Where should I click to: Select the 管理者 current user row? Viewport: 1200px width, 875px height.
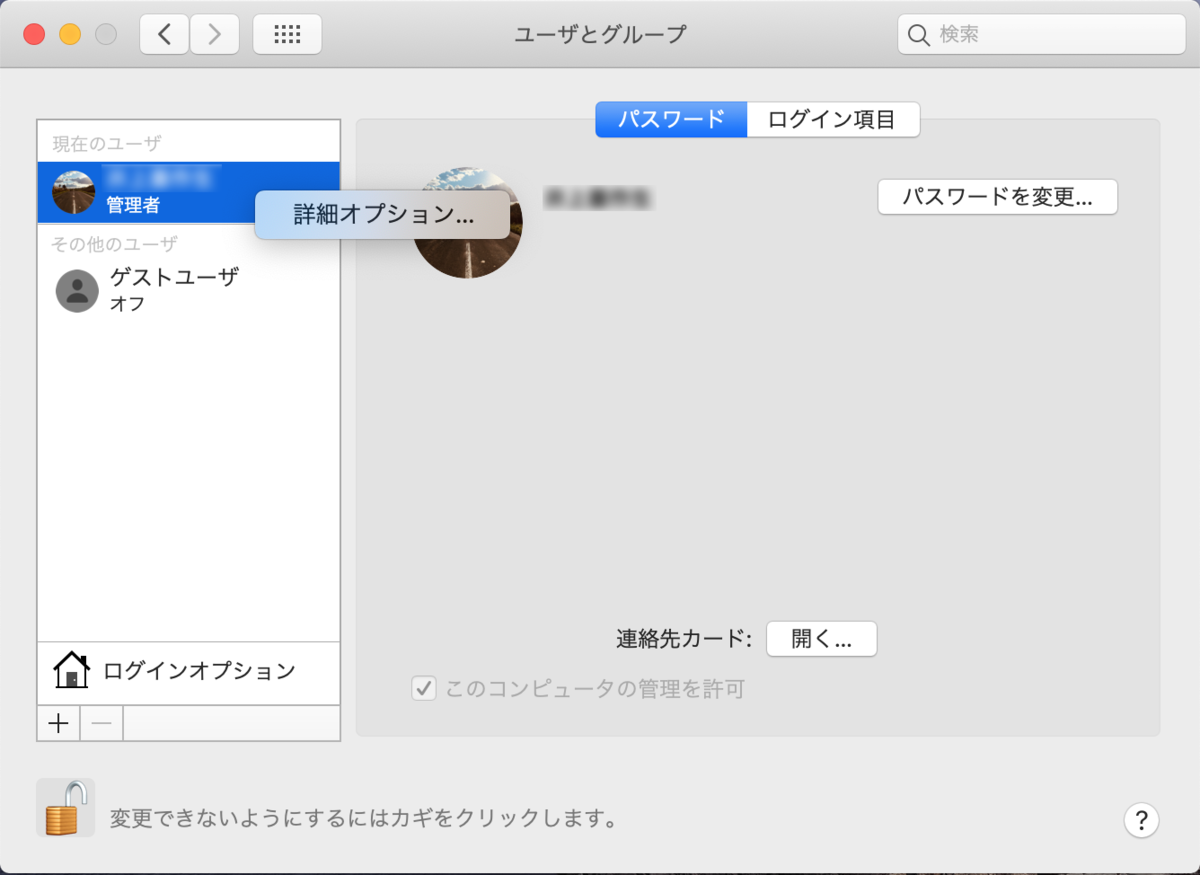tap(188, 193)
